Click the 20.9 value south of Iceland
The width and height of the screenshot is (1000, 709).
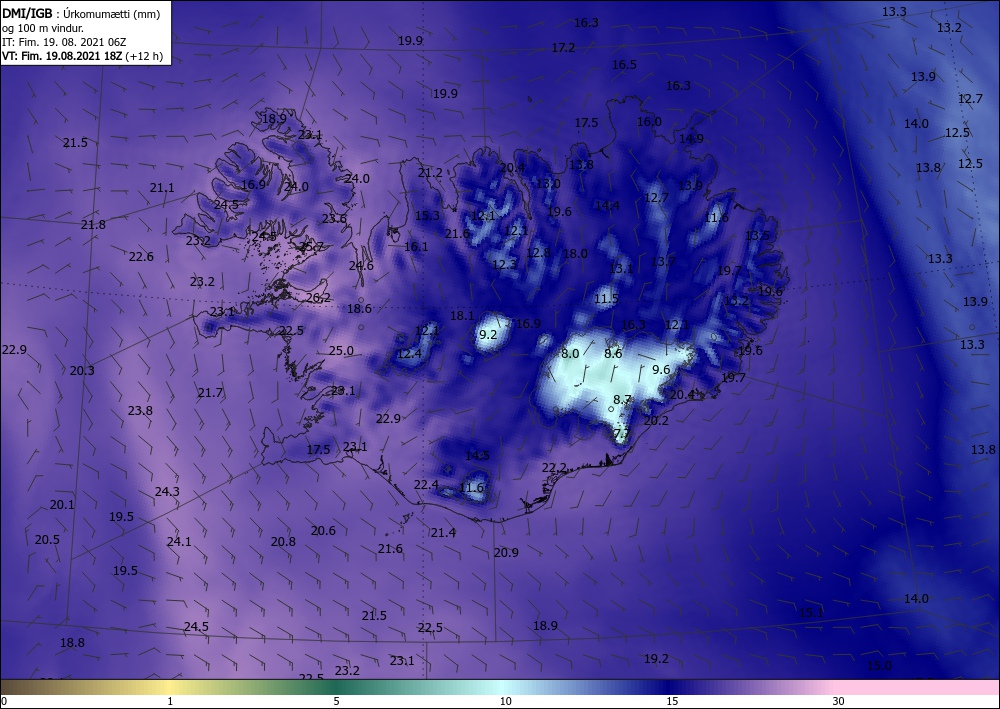point(506,553)
